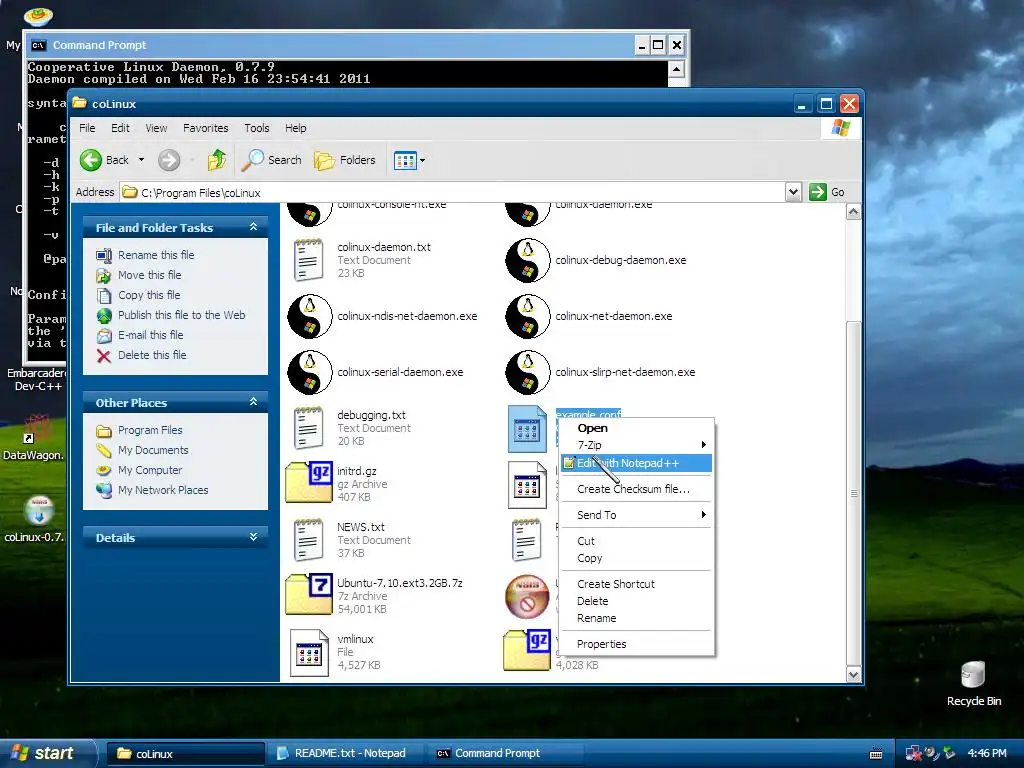Go to My Network Places link
Screen dimensions: 1024x768
163,490
